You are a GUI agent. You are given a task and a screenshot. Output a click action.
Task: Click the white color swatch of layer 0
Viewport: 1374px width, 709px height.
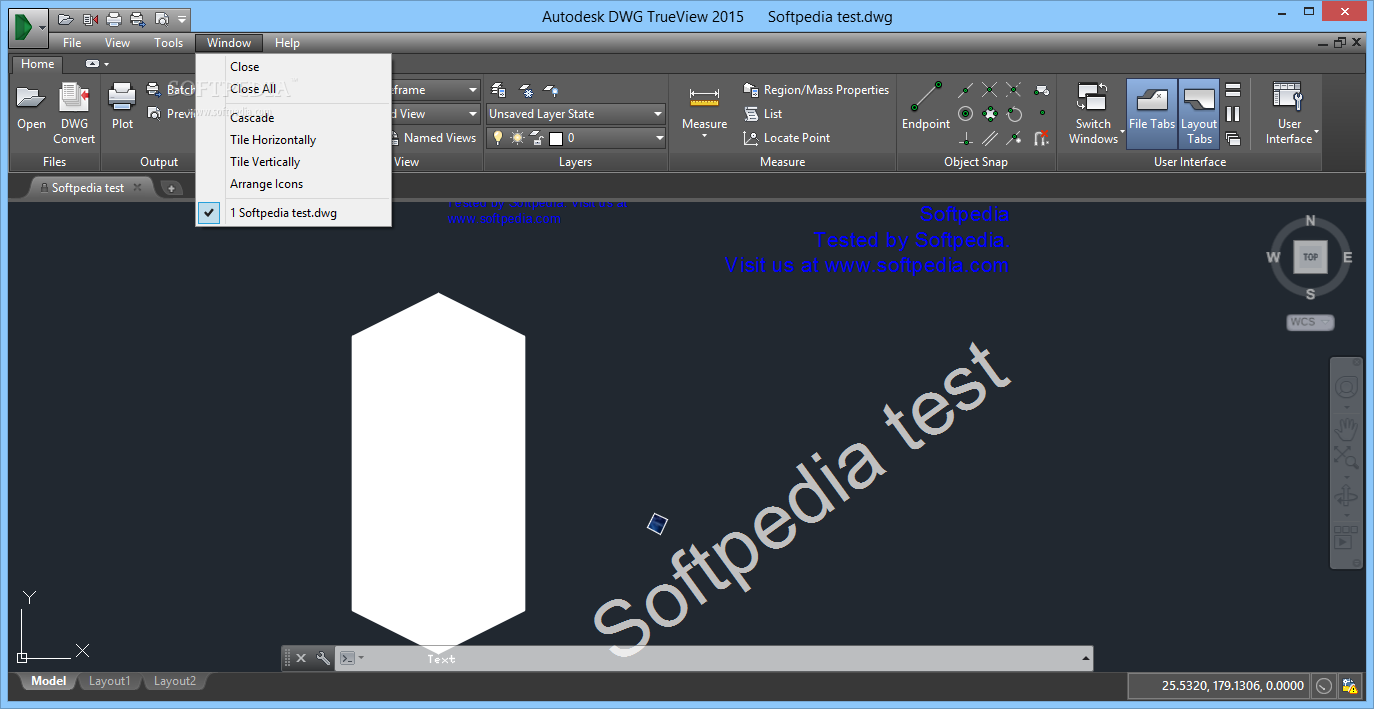556,138
